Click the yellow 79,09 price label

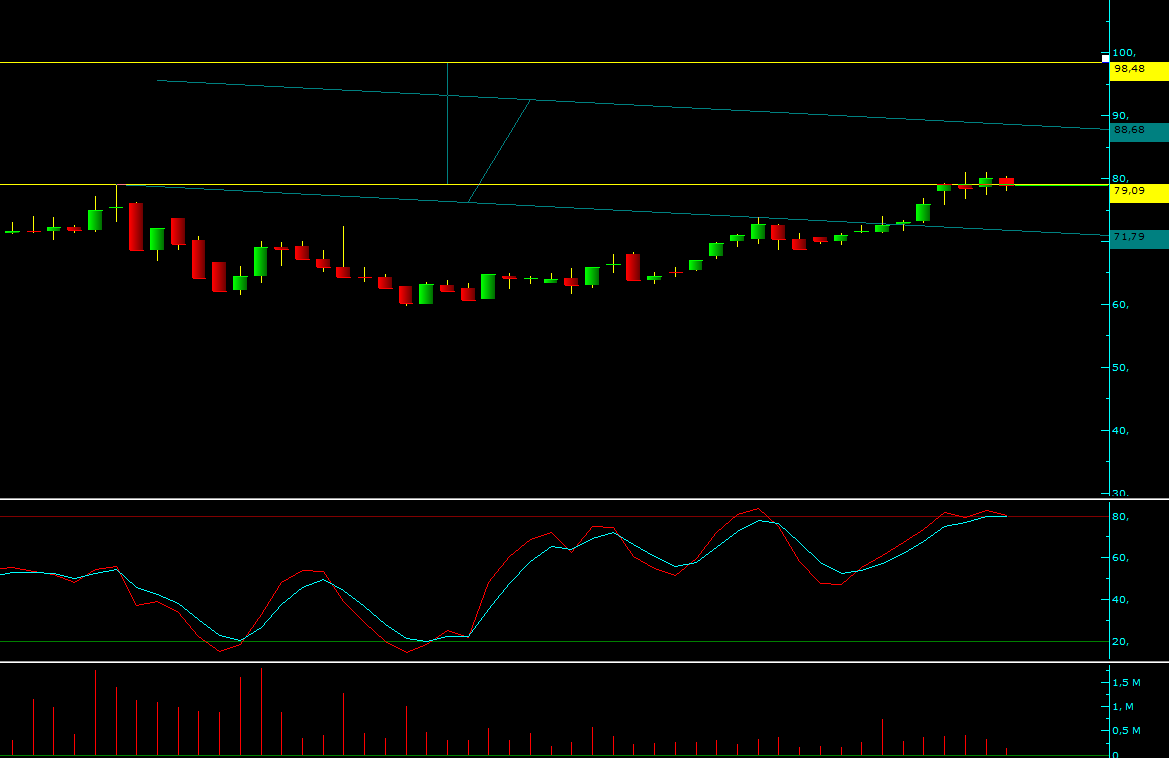(x=1139, y=193)
